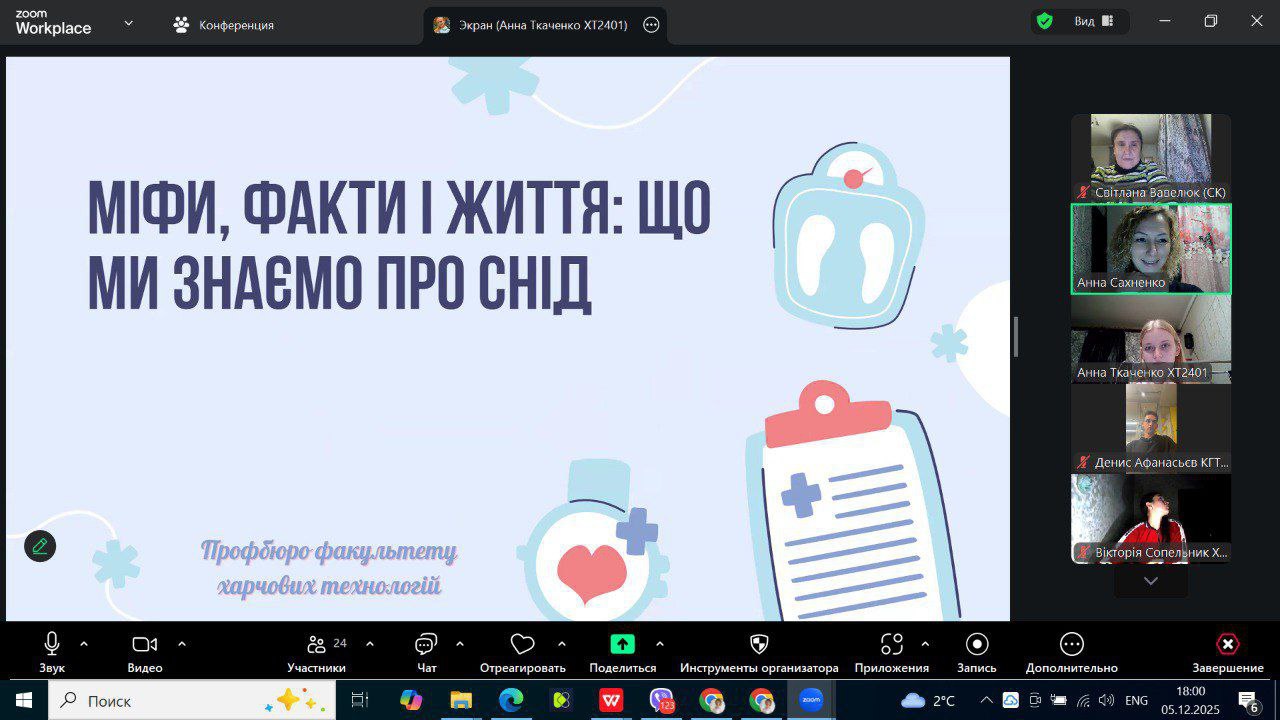Toggle the video camera on or off
1280x720 pixels.
click(145, 644)
